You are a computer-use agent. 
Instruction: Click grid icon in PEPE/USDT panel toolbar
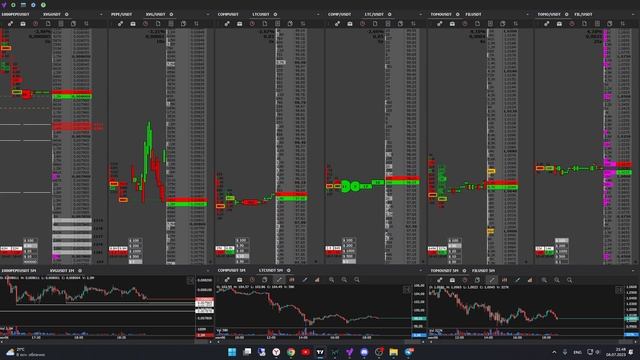pos(171,24)
